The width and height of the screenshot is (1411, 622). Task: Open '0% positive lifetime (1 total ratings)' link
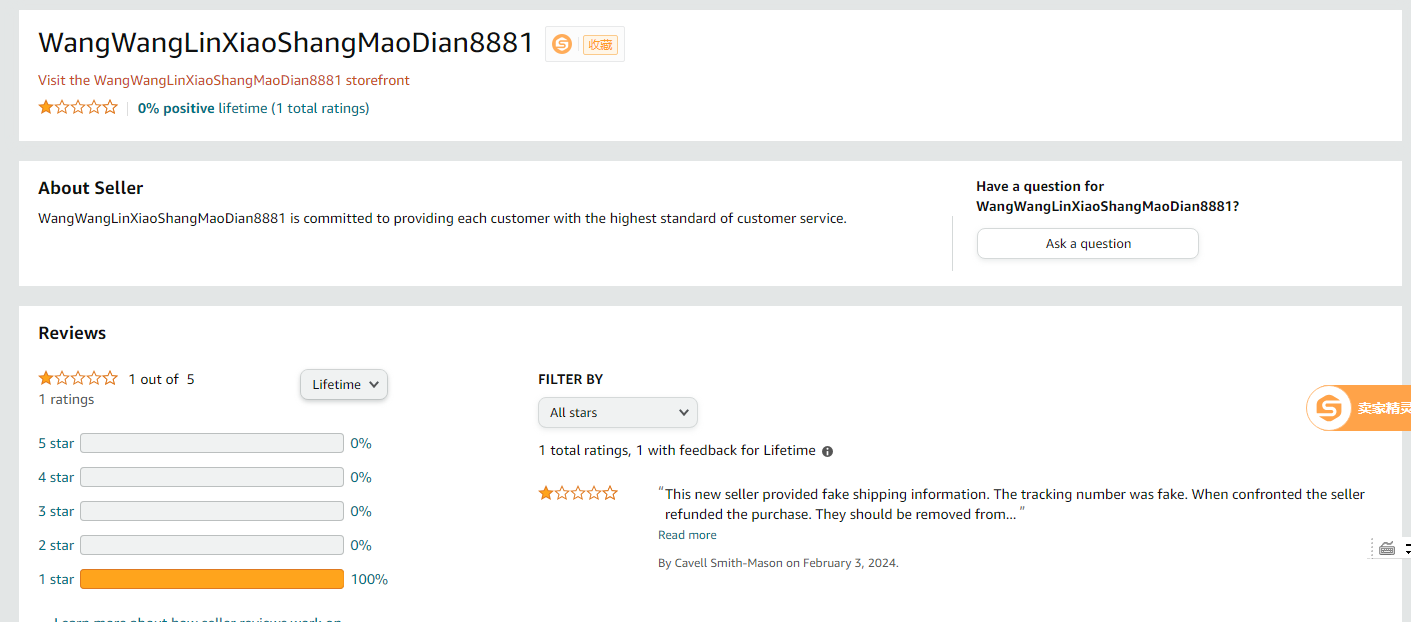click(253, 108)
